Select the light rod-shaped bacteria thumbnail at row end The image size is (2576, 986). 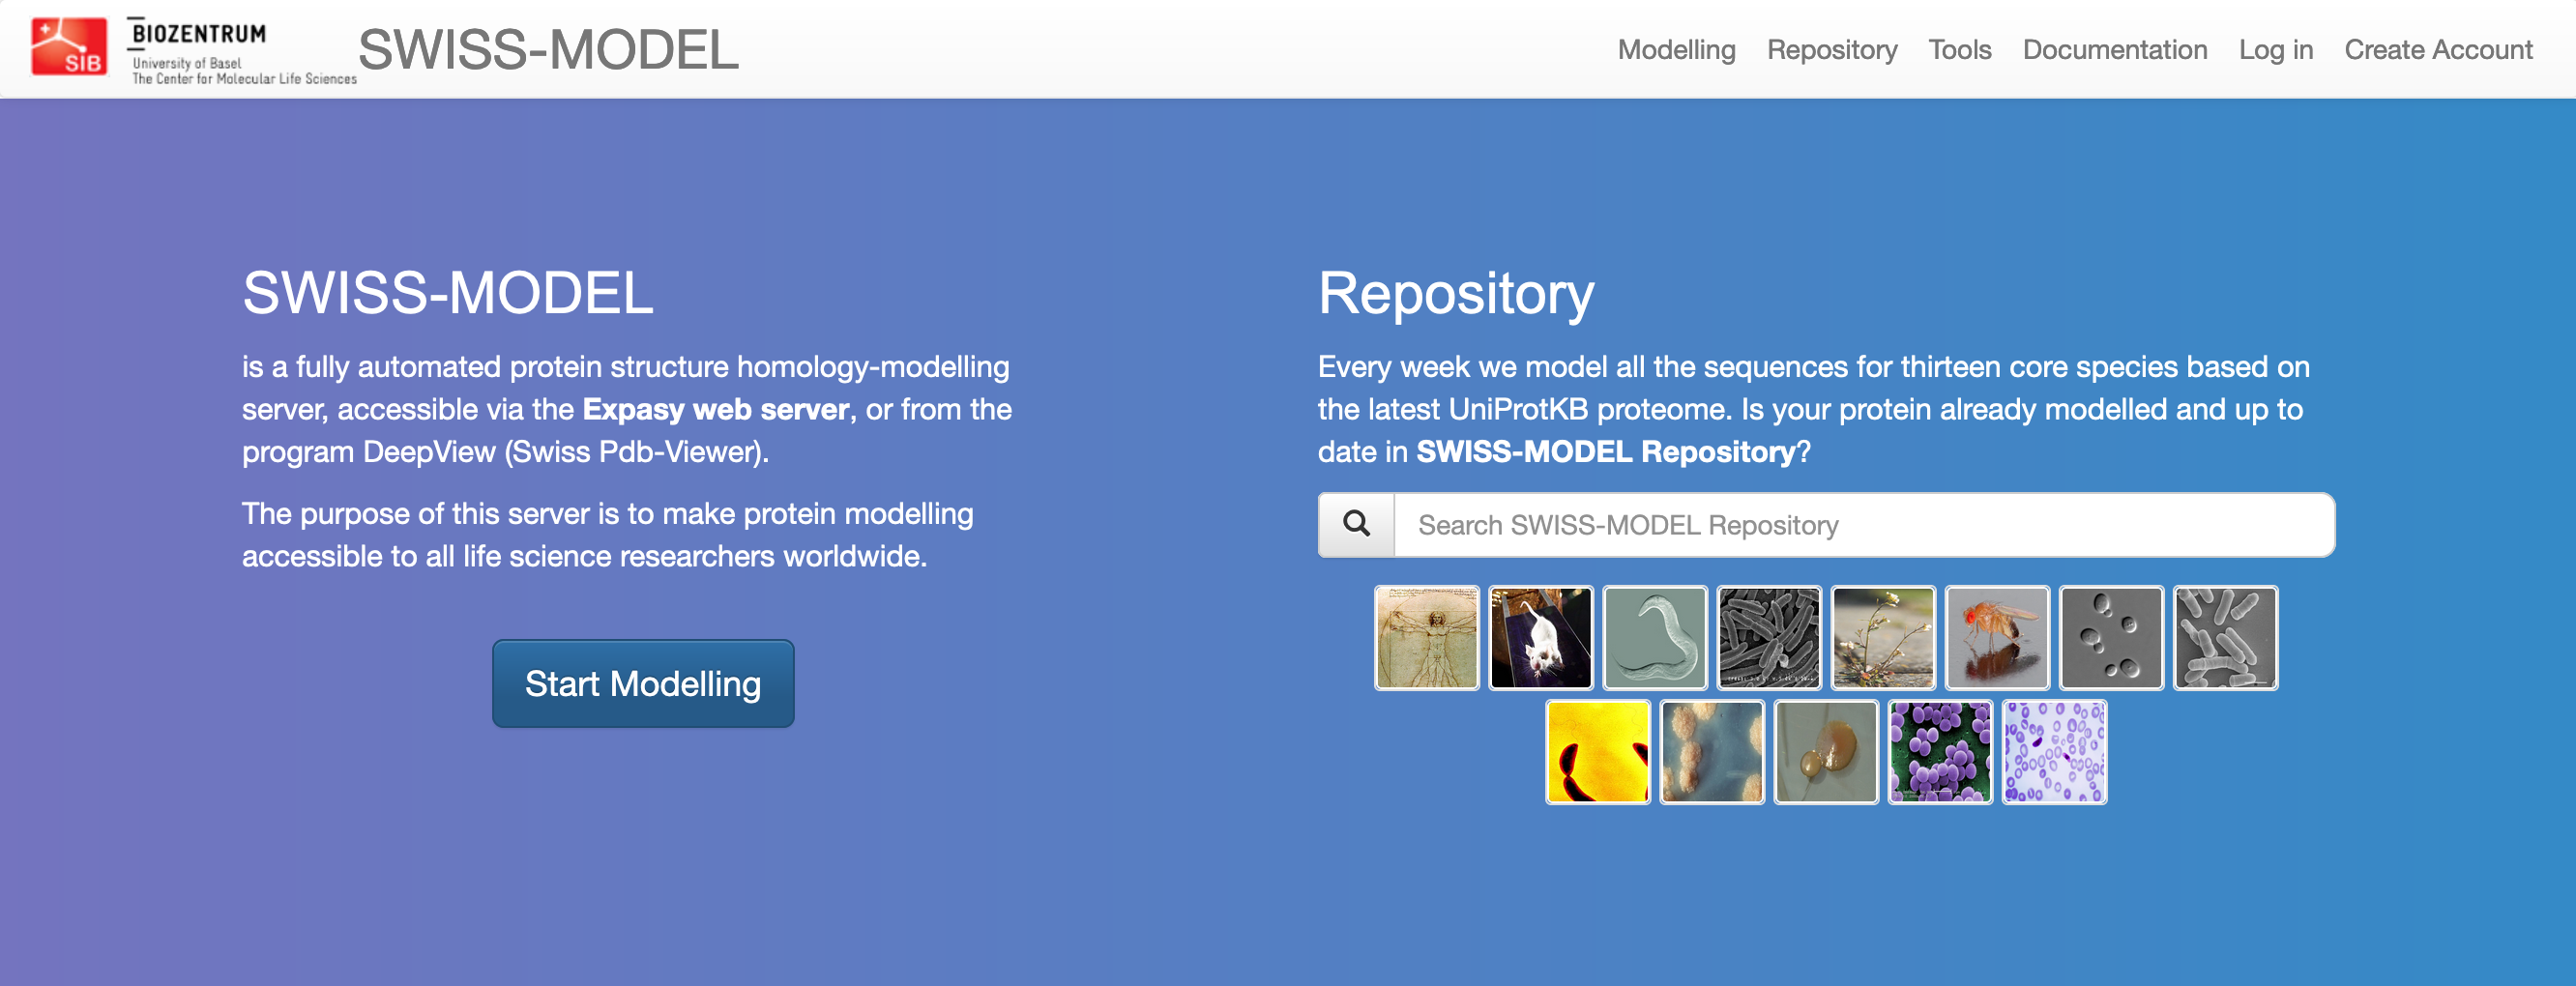coord(2225,638)
